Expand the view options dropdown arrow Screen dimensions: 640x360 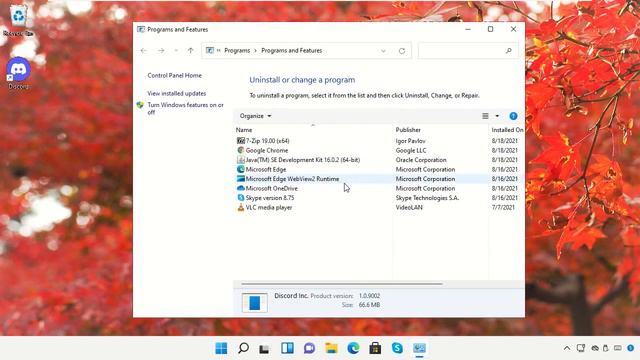pyautogui.click(x=497, y=116)
